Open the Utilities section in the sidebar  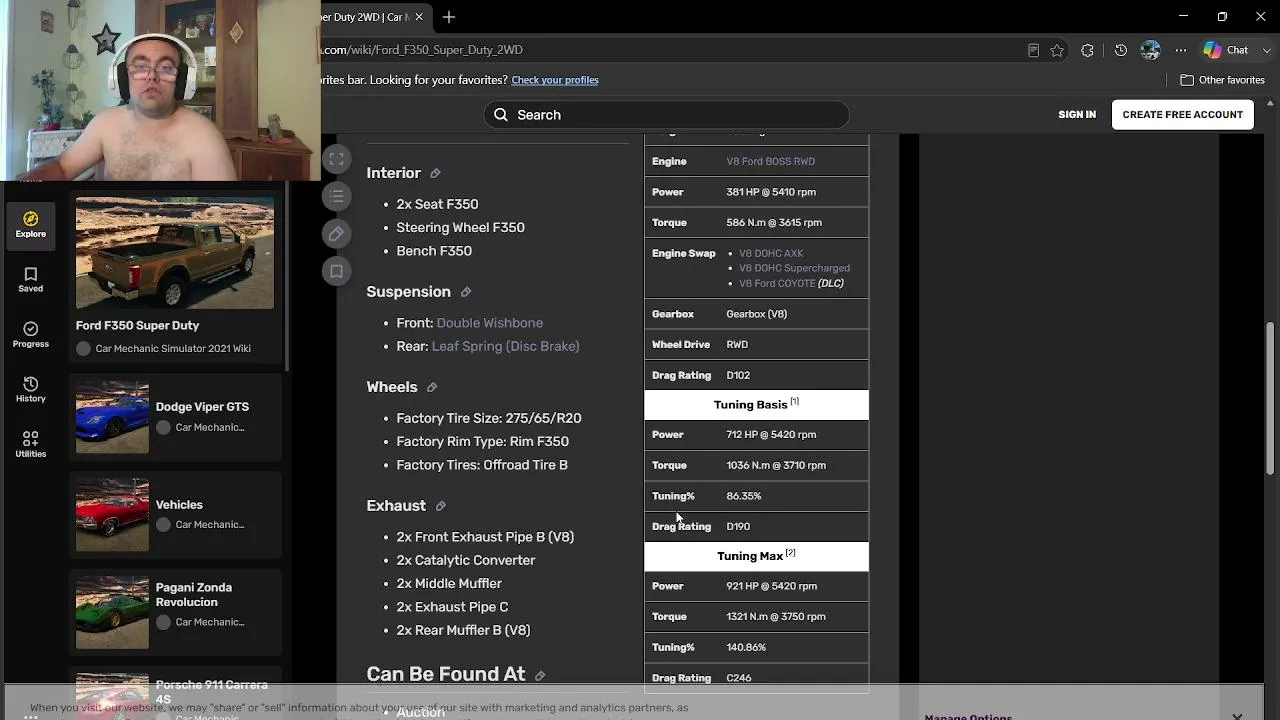[x=30, y=444]
